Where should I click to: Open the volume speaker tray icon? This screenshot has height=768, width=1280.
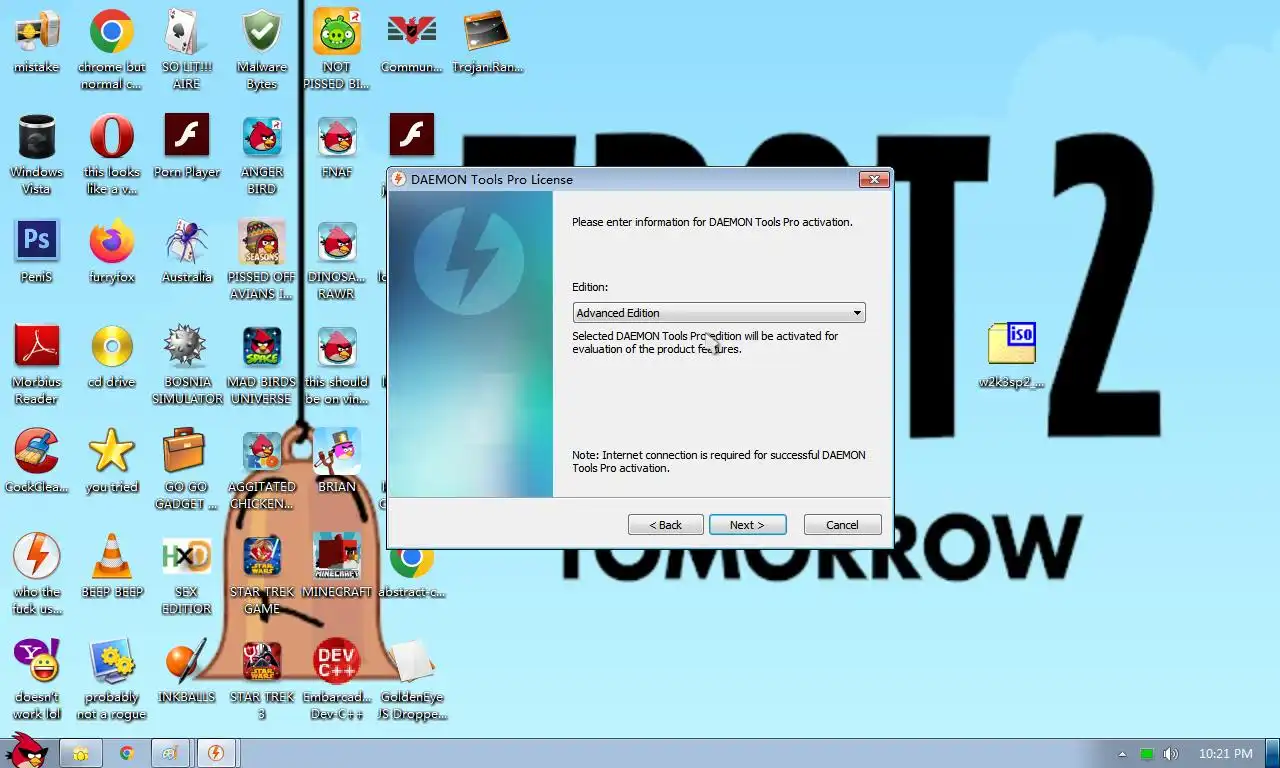(1171, 754)
